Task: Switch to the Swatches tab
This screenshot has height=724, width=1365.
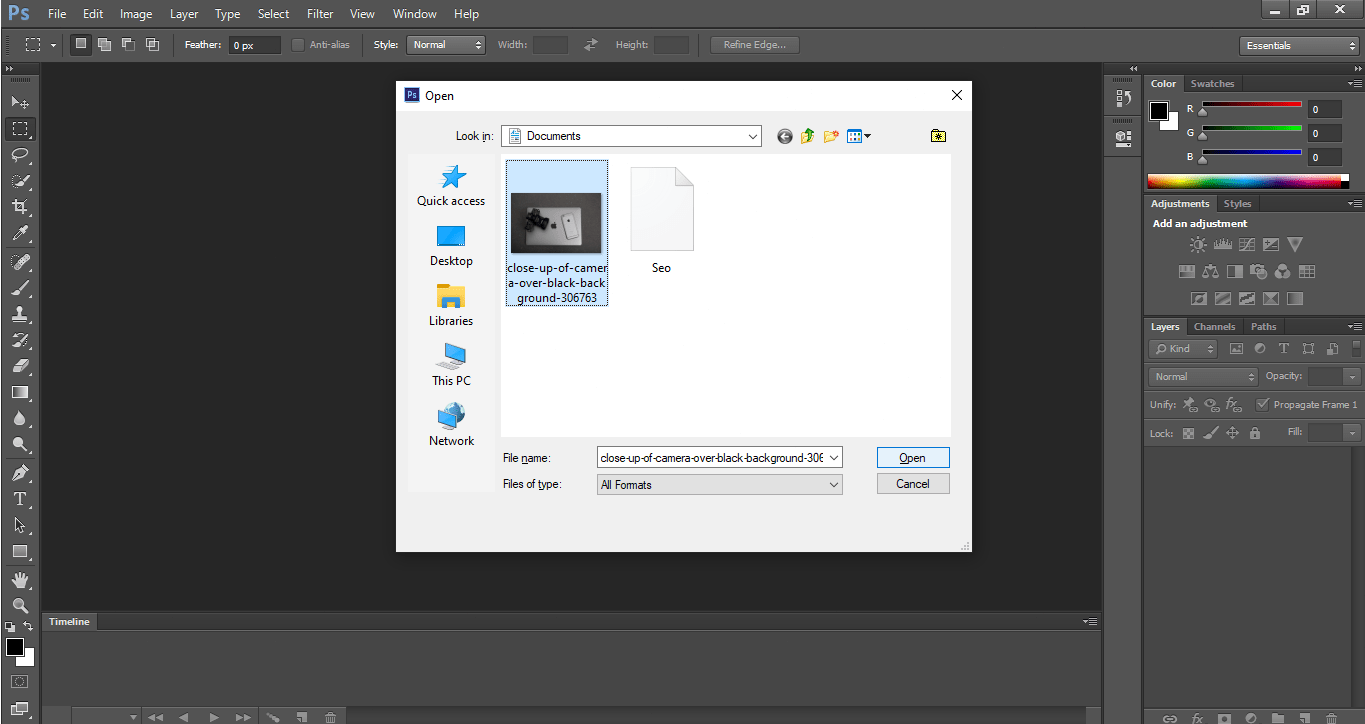Action: click(1212, 83)
